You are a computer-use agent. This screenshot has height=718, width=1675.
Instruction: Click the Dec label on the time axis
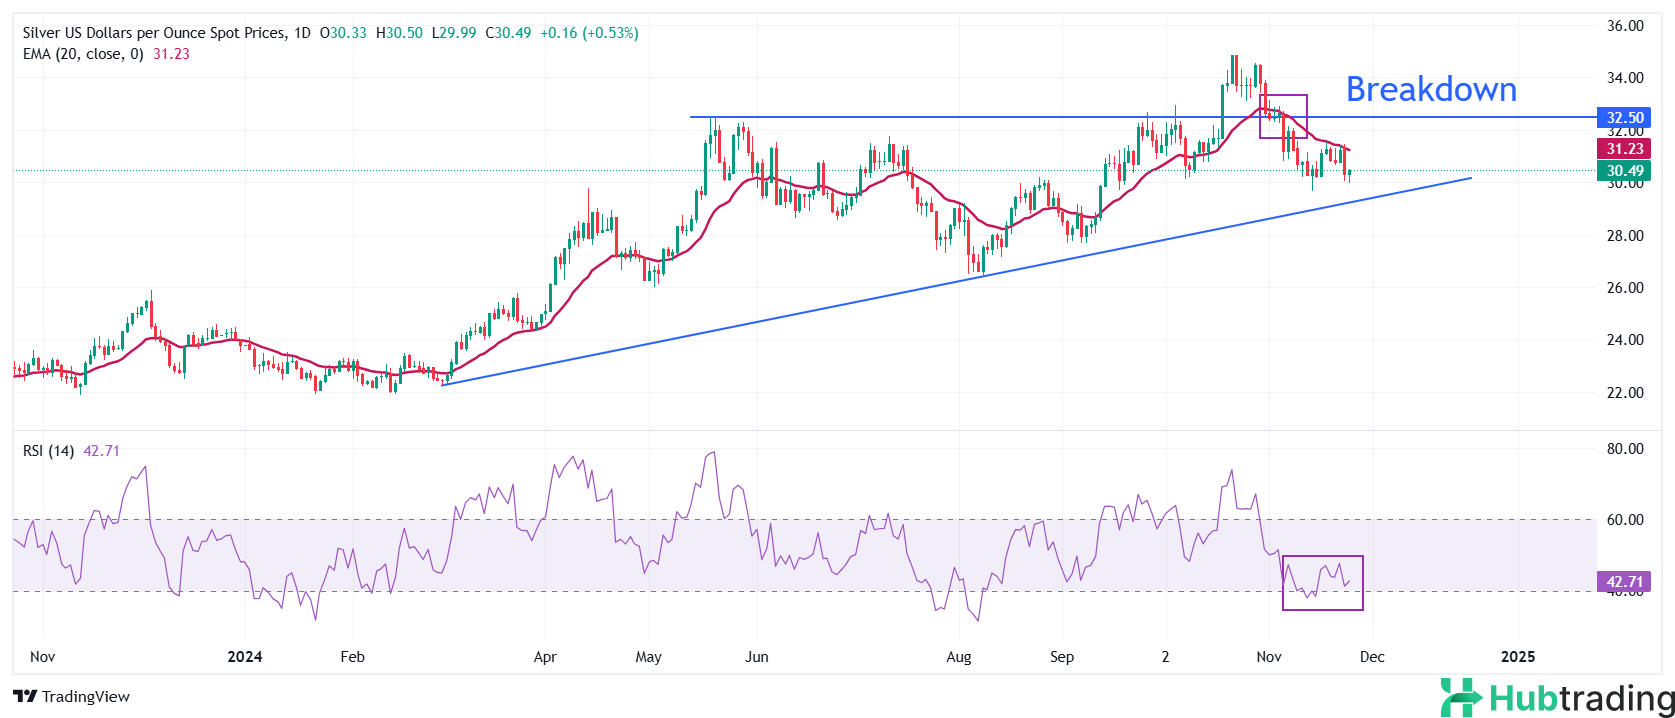coord(1372,657)
